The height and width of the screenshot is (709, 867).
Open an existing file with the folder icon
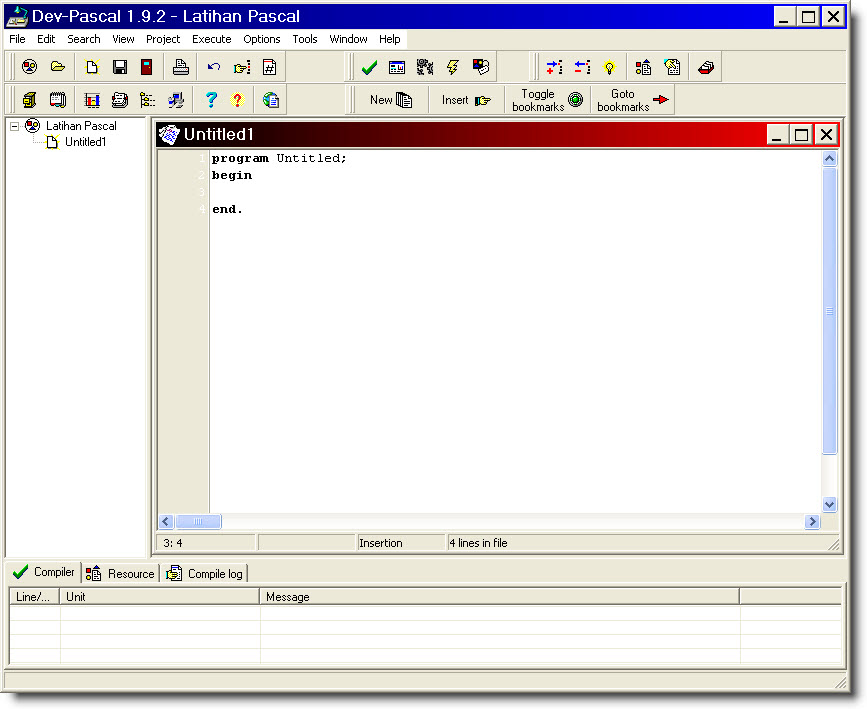[58, 67]
